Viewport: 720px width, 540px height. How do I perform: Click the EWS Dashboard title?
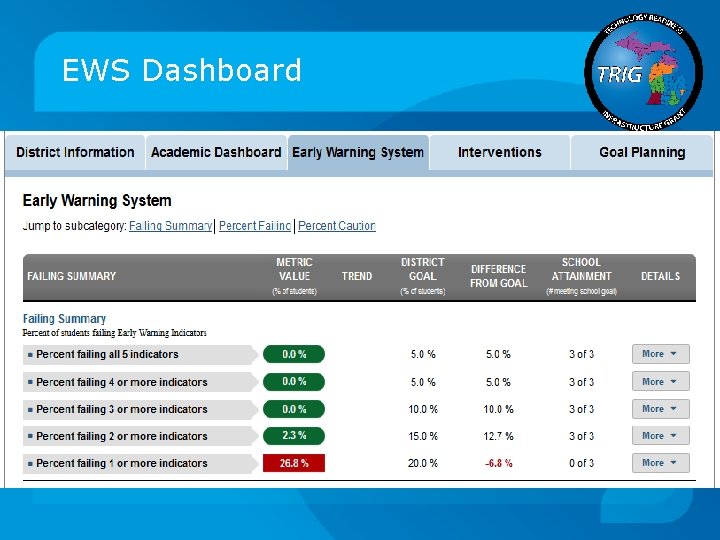click(x=181, y=70)
